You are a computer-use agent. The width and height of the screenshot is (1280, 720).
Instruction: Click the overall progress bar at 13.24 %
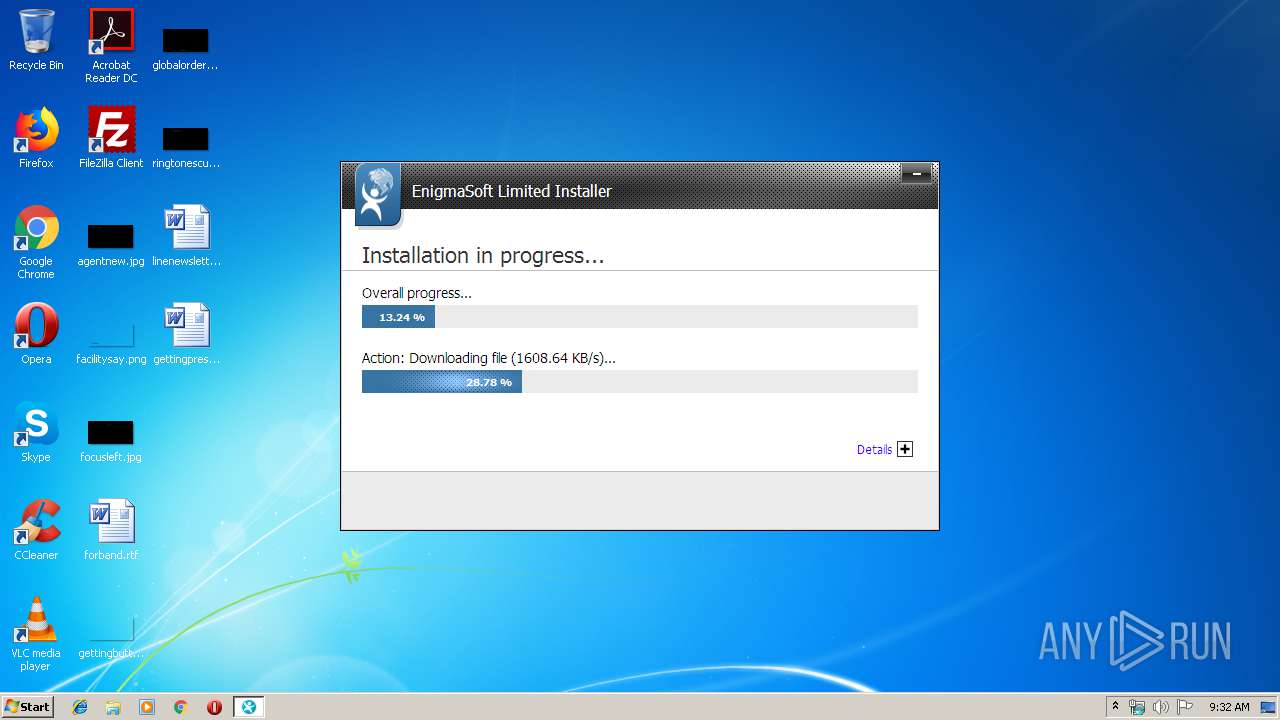pos(640,317)
